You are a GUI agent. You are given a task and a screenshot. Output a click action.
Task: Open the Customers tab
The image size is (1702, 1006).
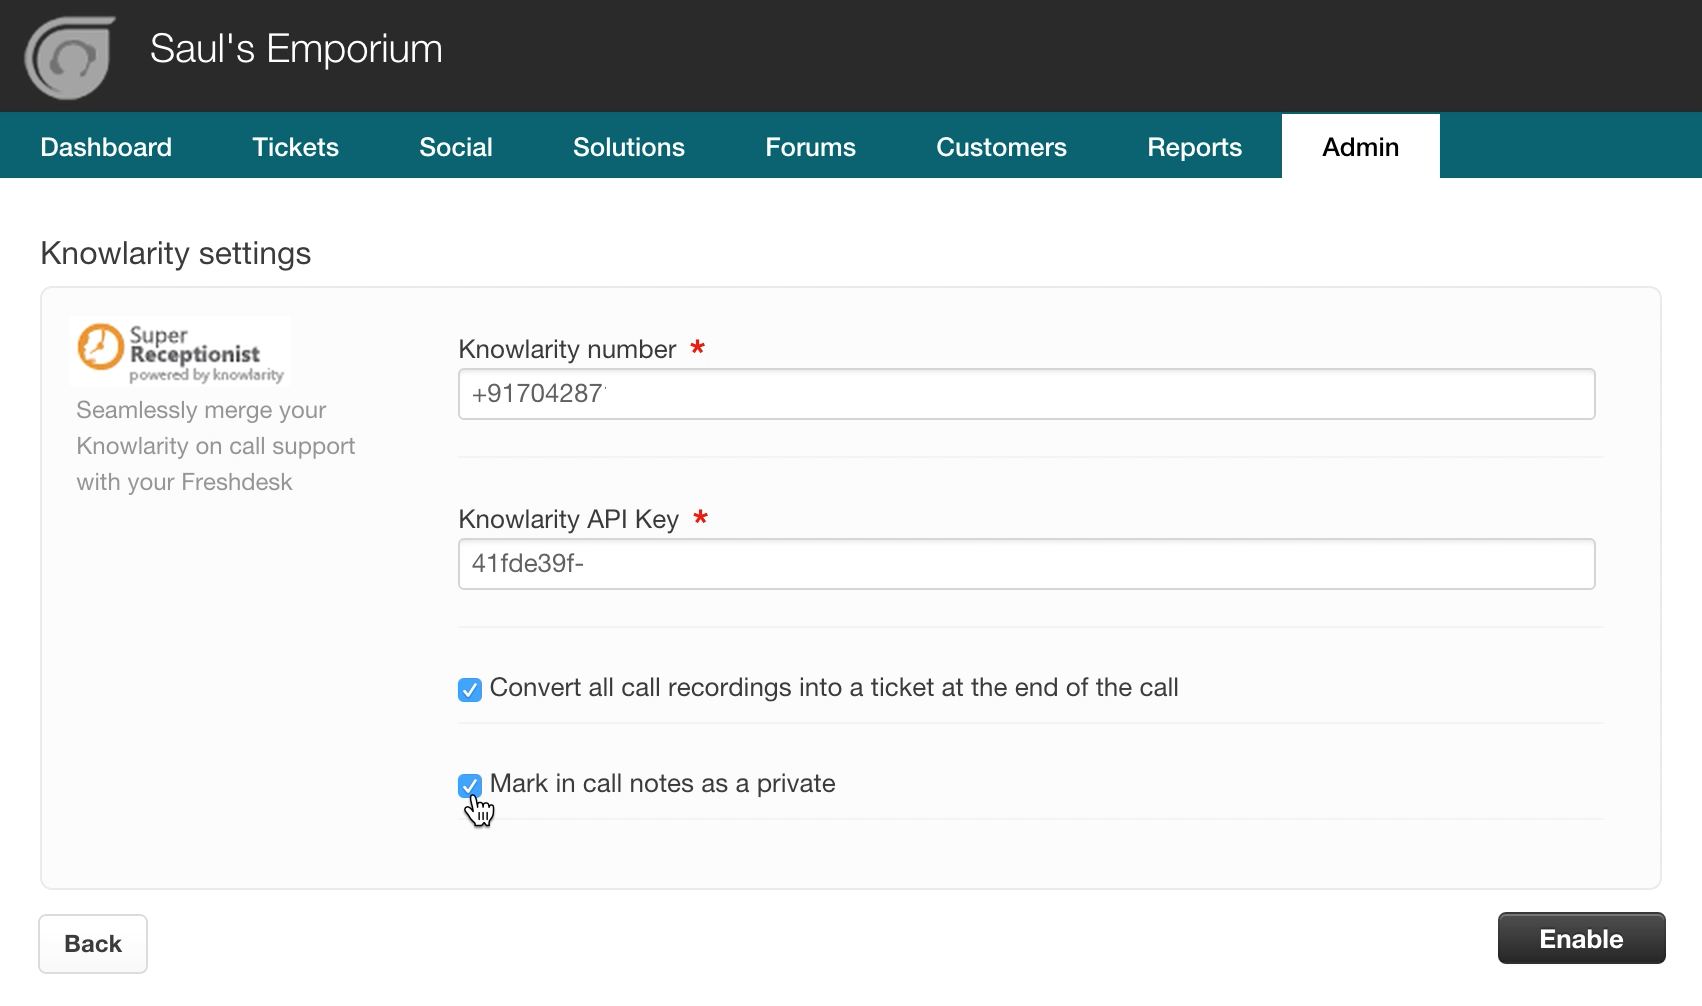tap(1001, 147)
